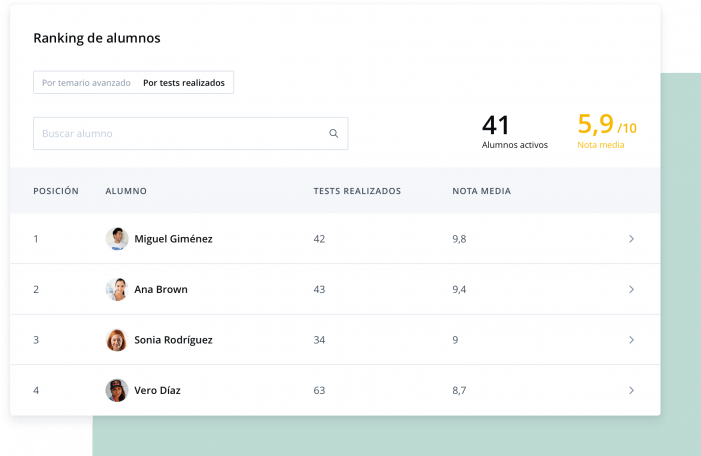This screenshot has height=456, width=701.
Task: Open Miguel Giménez student name
Action: coord(173,239)
